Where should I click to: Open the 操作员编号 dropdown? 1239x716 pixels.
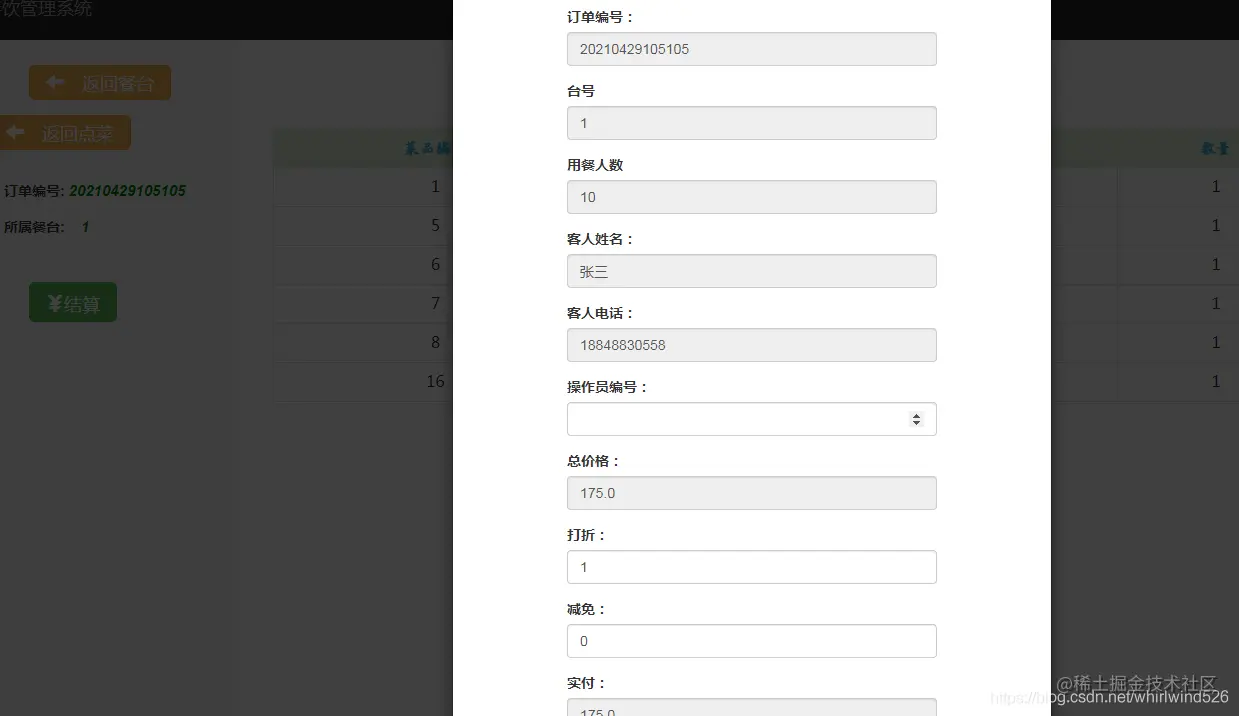tap(751, 419)
